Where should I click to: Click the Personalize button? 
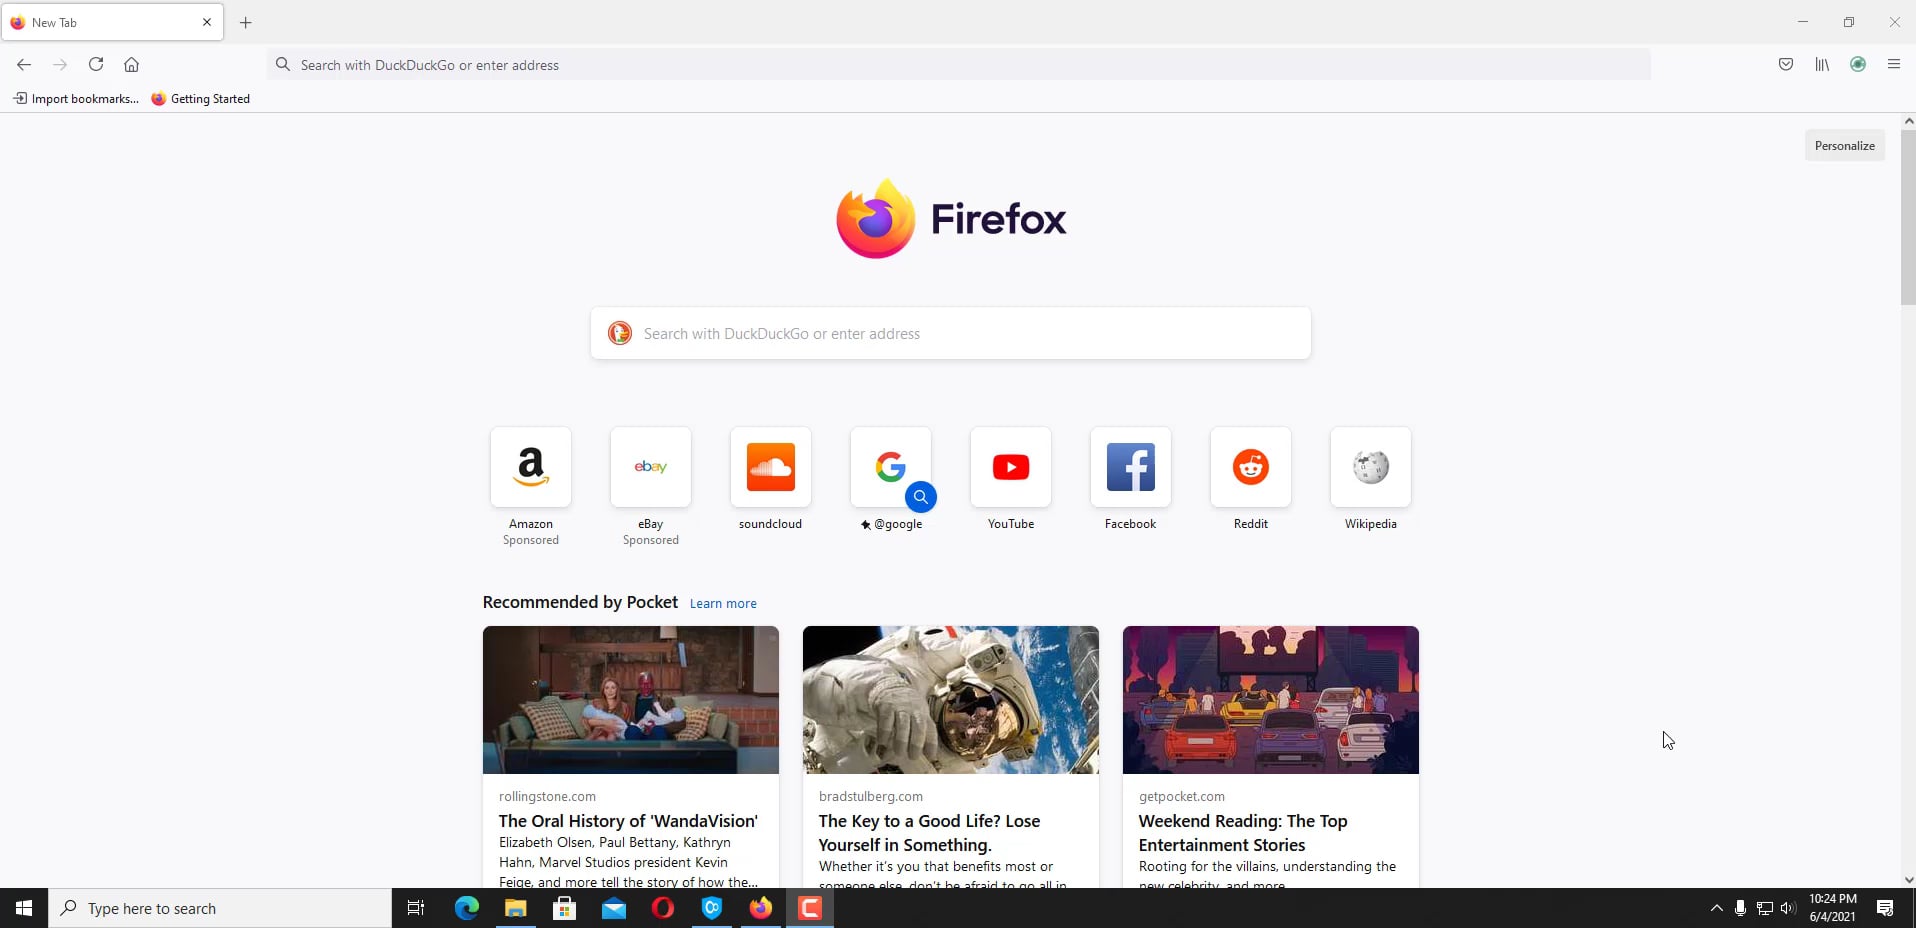coord(1845,146)
